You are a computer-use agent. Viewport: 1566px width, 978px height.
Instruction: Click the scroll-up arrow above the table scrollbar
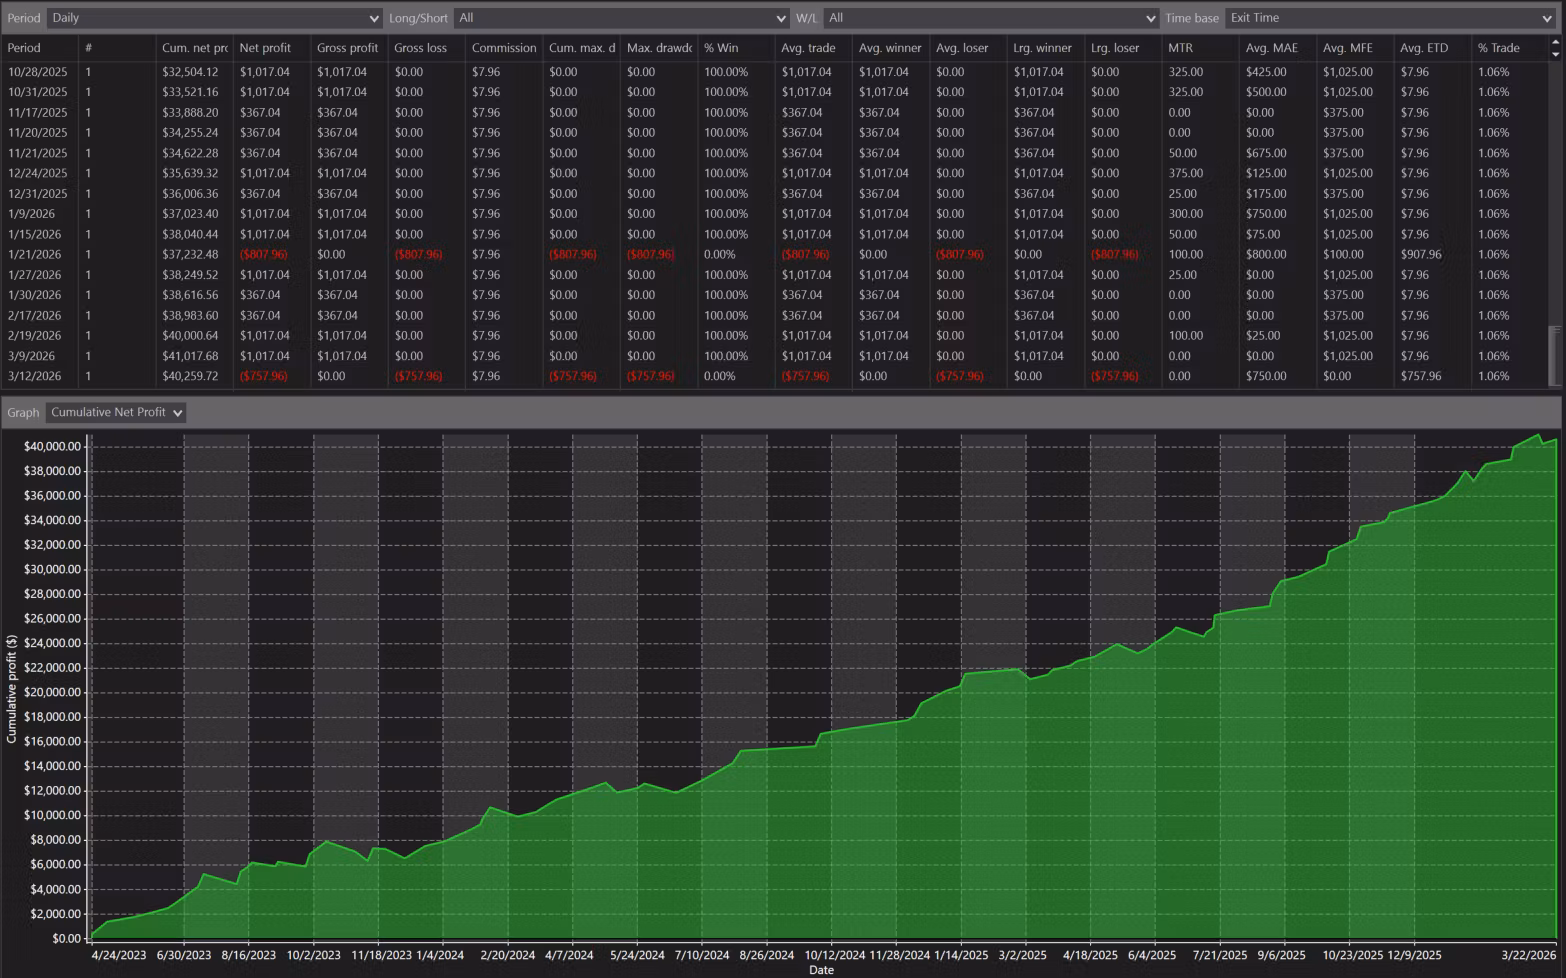point(1555,42)
